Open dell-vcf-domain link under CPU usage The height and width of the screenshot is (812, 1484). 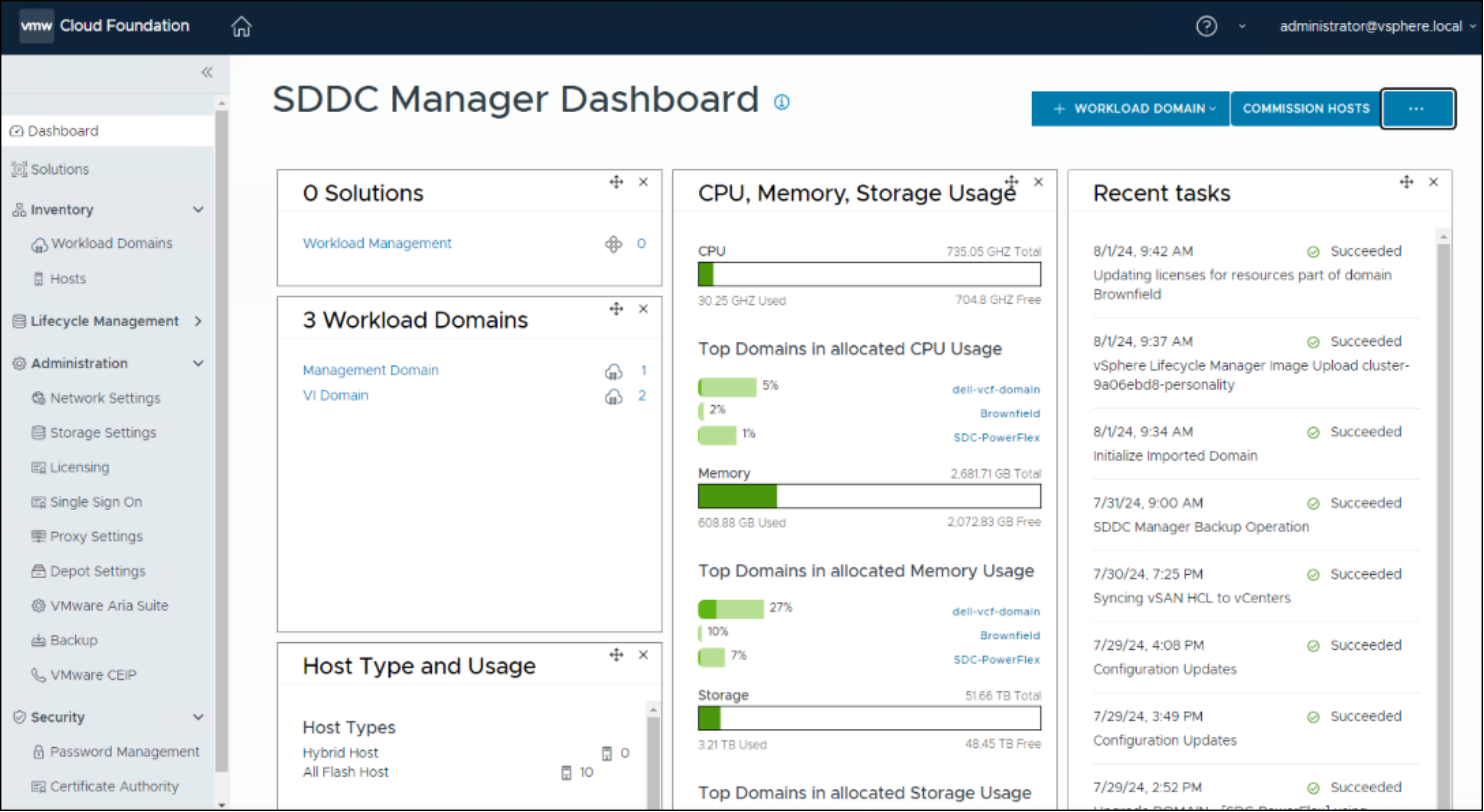(x=996, y=390)
